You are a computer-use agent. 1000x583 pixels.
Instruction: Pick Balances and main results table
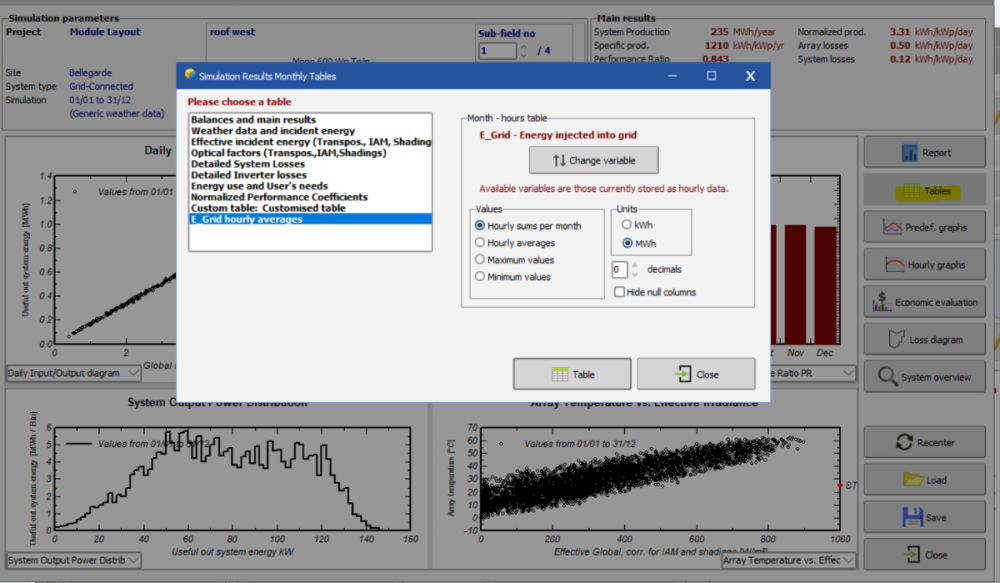click(253, 120)
